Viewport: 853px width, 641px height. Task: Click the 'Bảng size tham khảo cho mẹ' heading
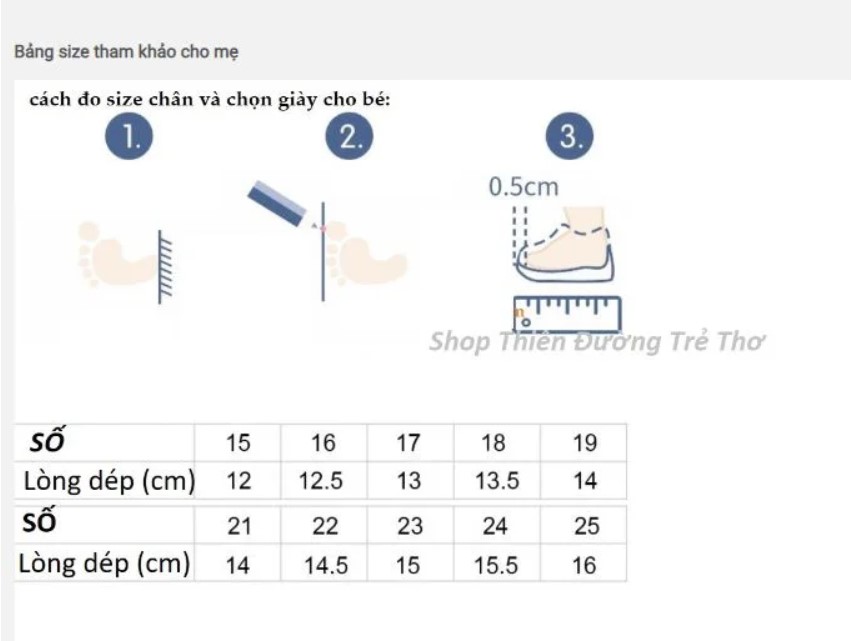point(126,51)
